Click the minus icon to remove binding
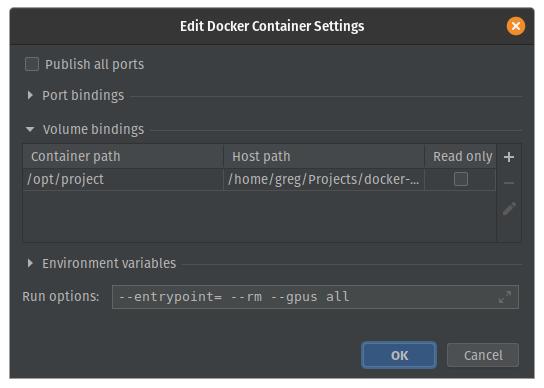The image size is (544, 388). point(509,183)
